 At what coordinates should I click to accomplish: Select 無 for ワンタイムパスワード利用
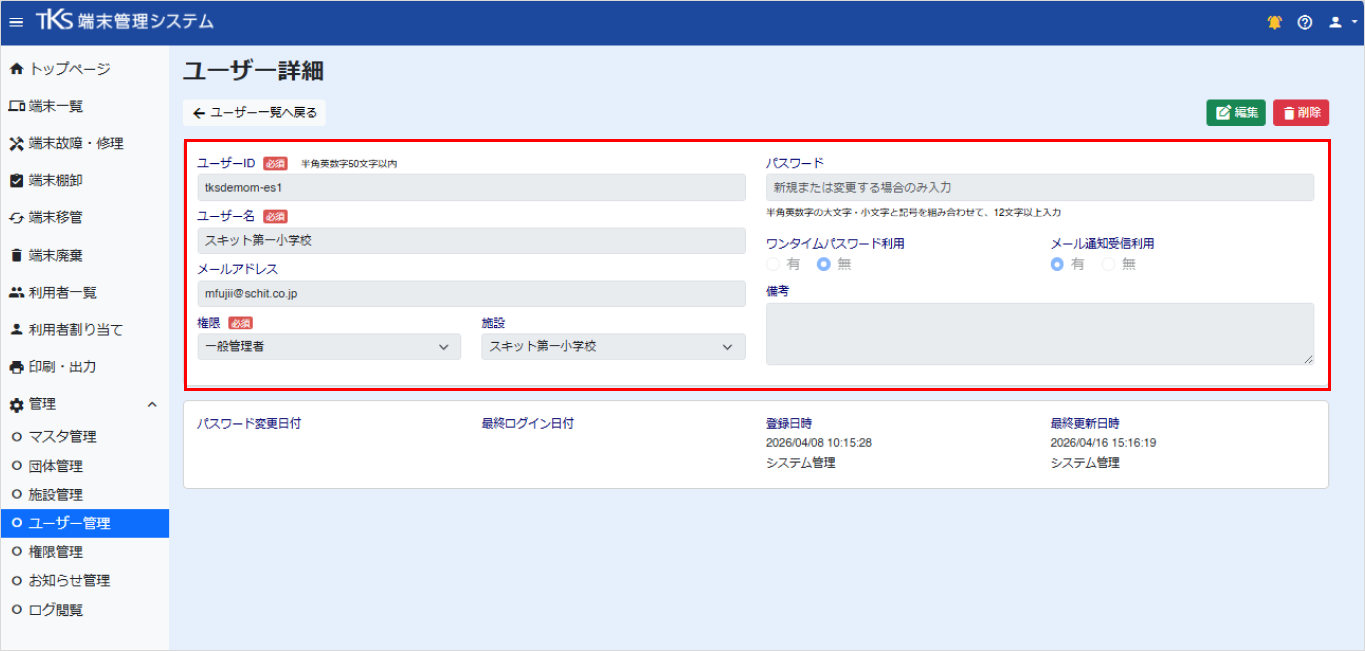tap(824, 264)
